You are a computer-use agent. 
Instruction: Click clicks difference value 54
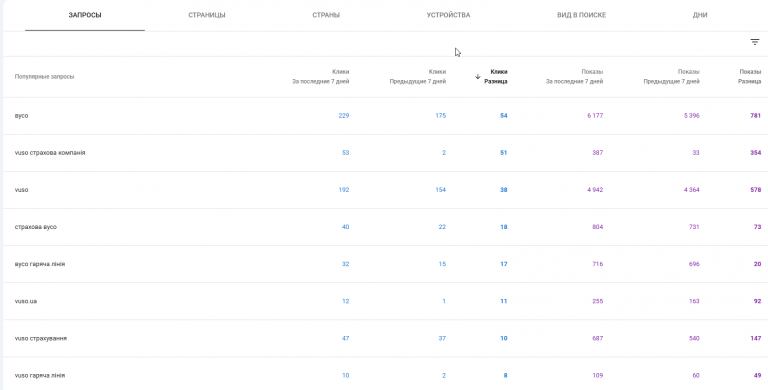pos(504,116)
